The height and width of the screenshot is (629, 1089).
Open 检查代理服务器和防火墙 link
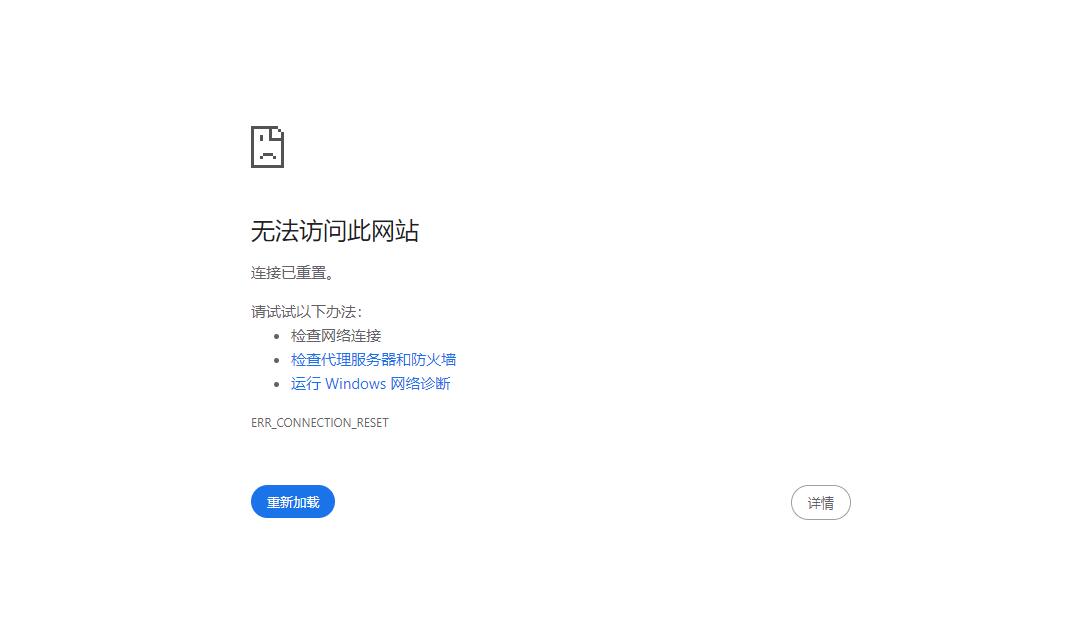pyautogui.click(x=373, y=360)
